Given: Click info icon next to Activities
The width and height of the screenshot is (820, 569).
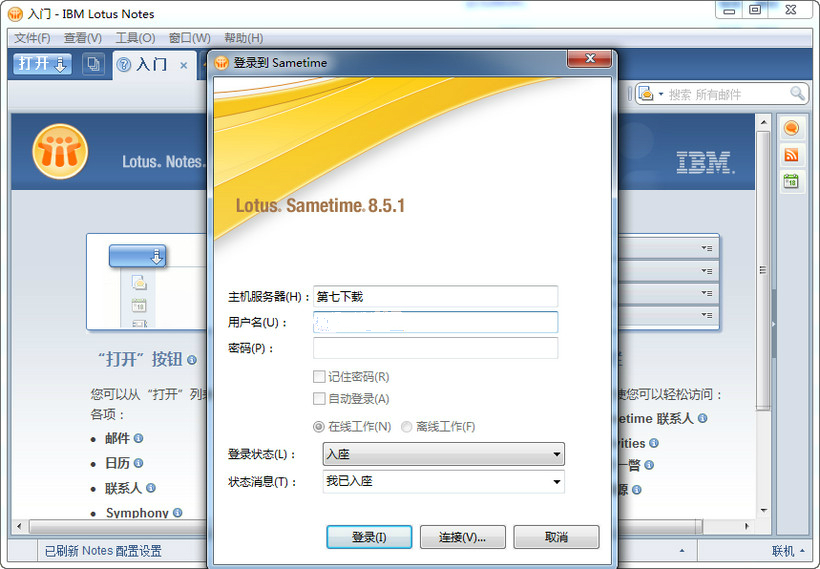Looking at the screenshot, I should tap(654, 443).
